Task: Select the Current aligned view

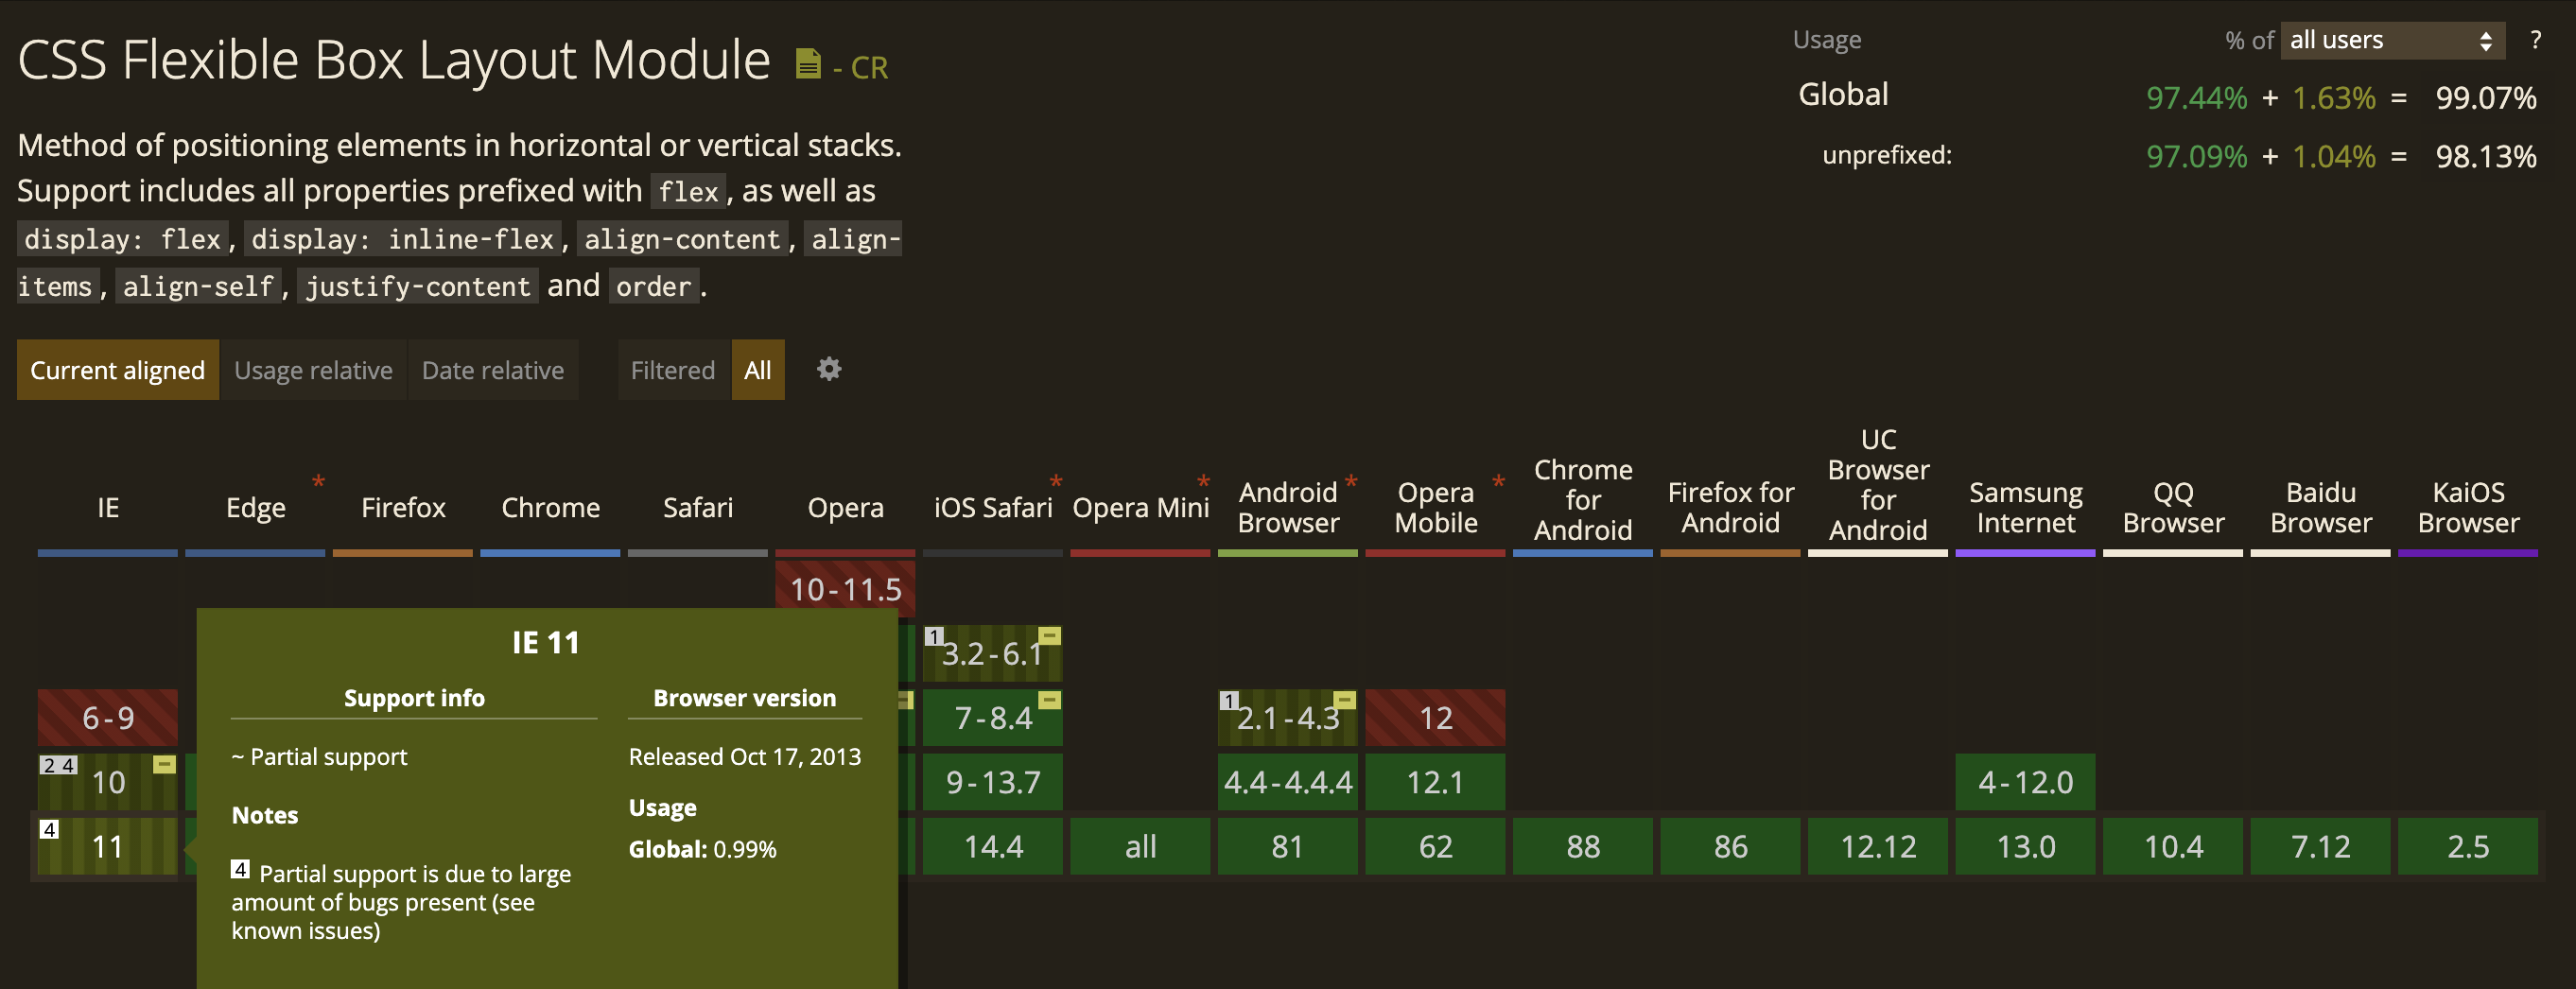Action: coord(118,370)
